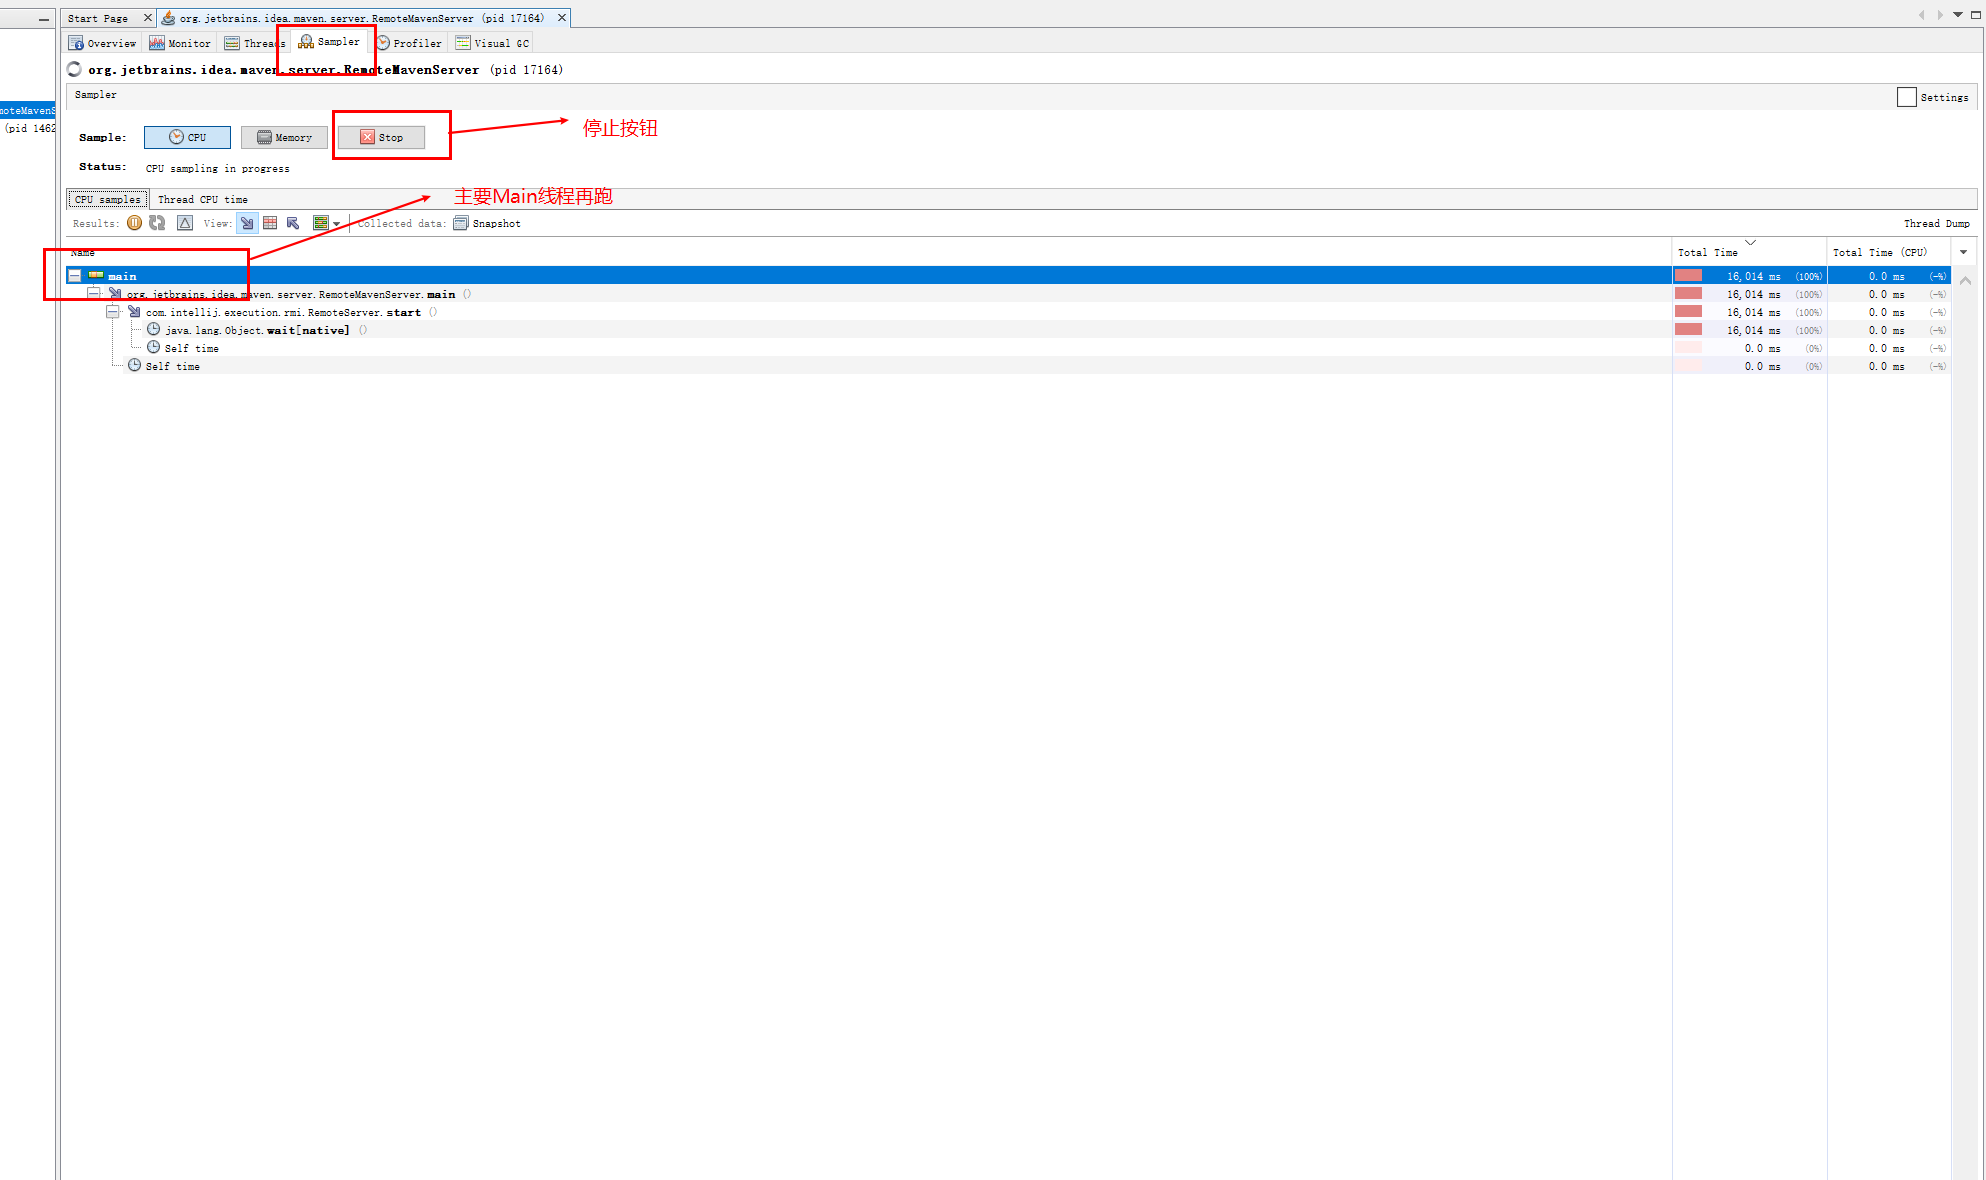Click the Visual GC tab icon
This screenshot has width=1986, height=1180.
pyautogui.click(x=462, y=43)
